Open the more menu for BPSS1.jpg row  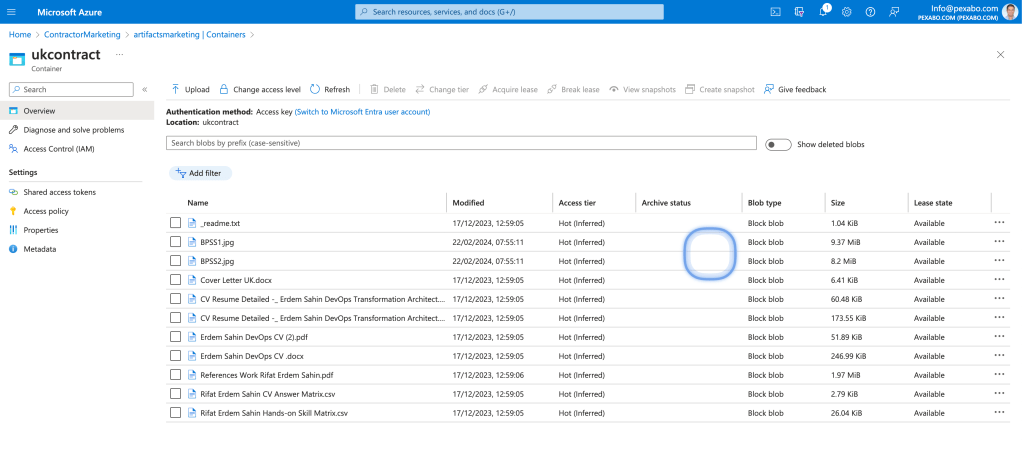point(999,241)
